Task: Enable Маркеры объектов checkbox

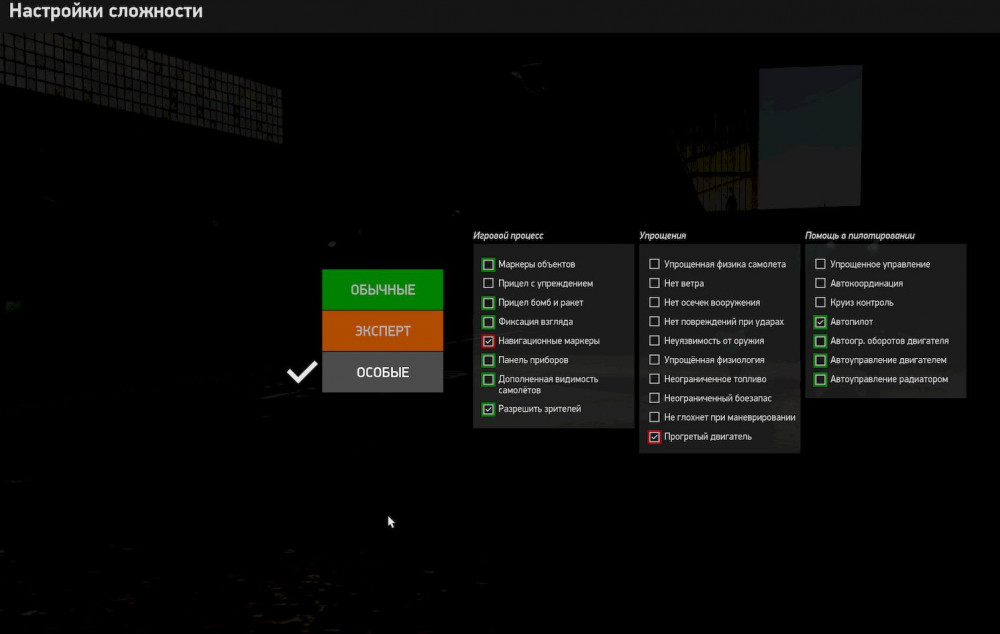Action: (x=488, y=264)
